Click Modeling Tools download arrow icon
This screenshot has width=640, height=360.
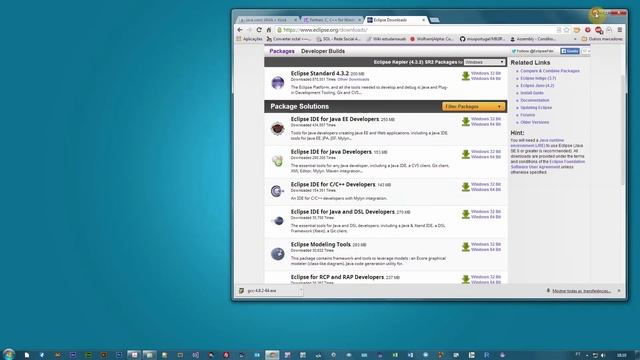pyautogui.click(x=465, y=247)
